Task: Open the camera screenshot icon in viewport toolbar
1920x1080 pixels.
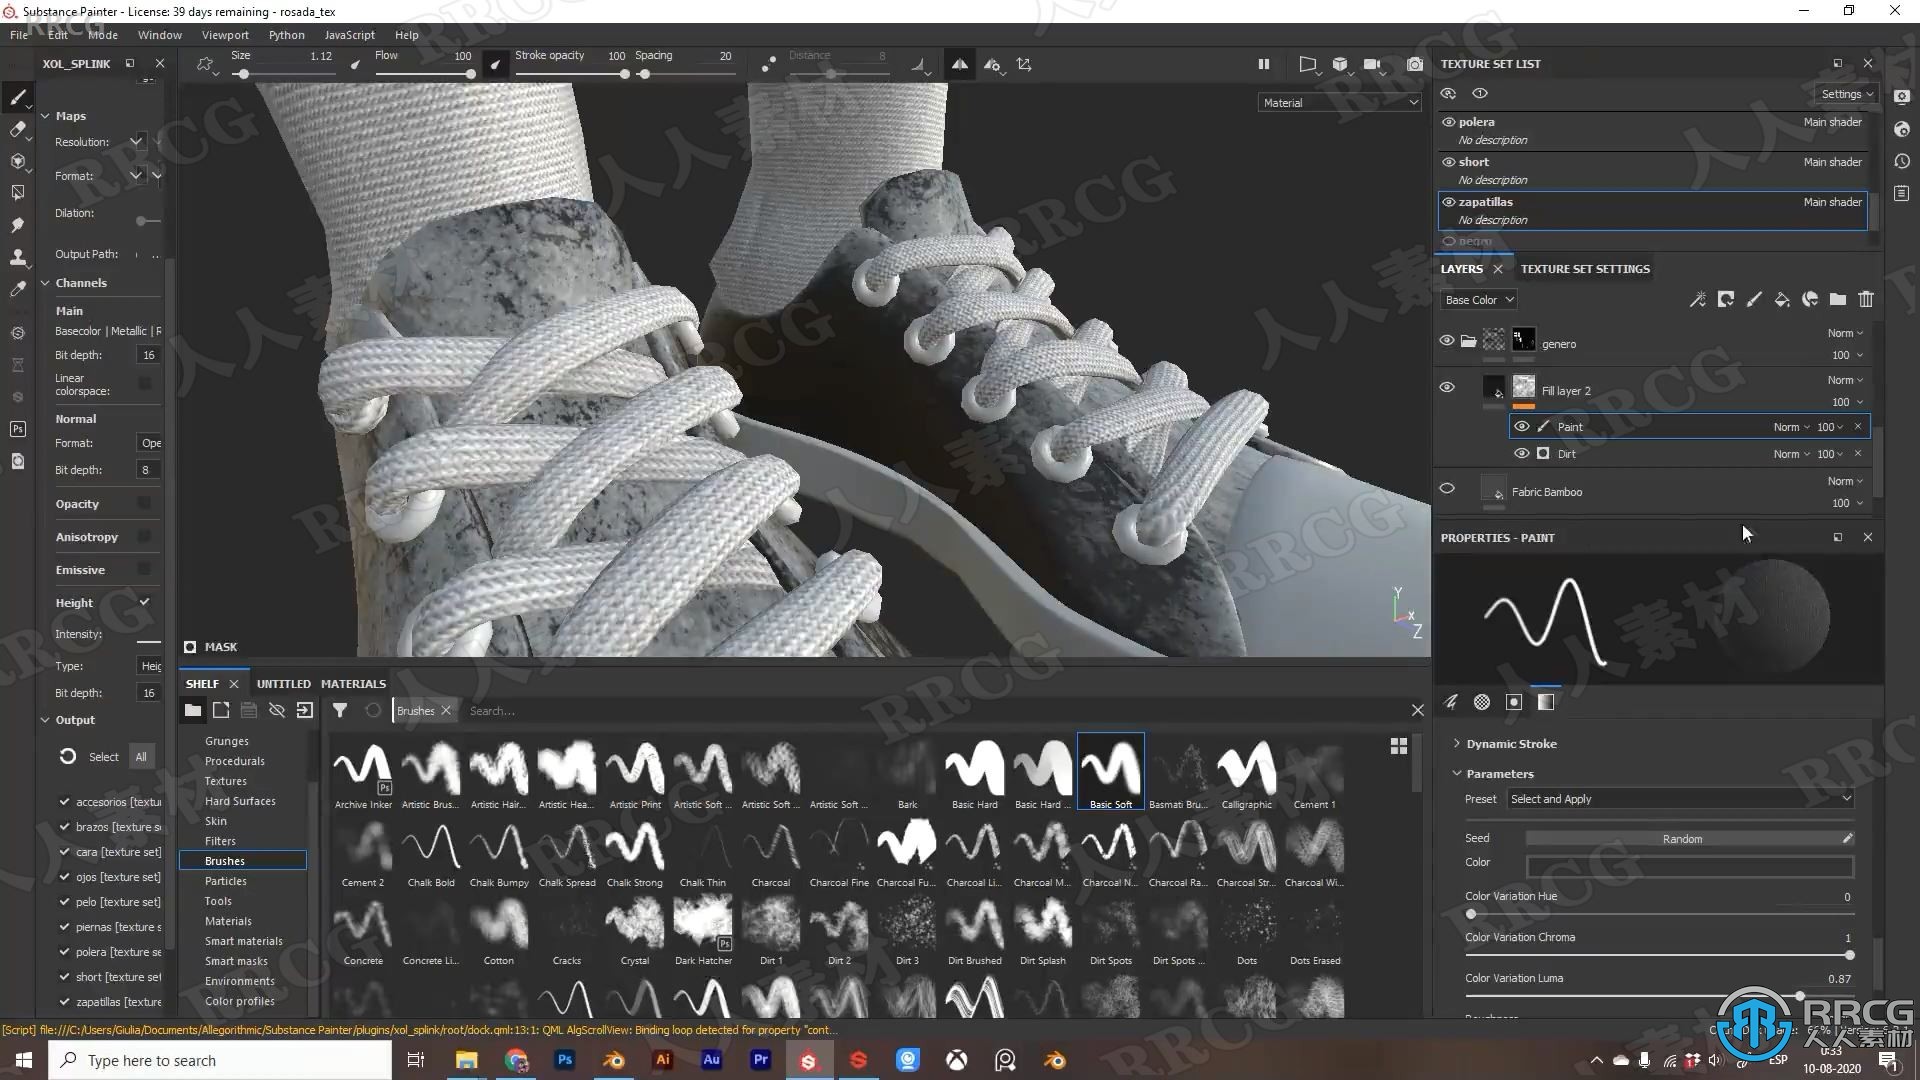Action: pyautogui.click(x=1414, y=64)
